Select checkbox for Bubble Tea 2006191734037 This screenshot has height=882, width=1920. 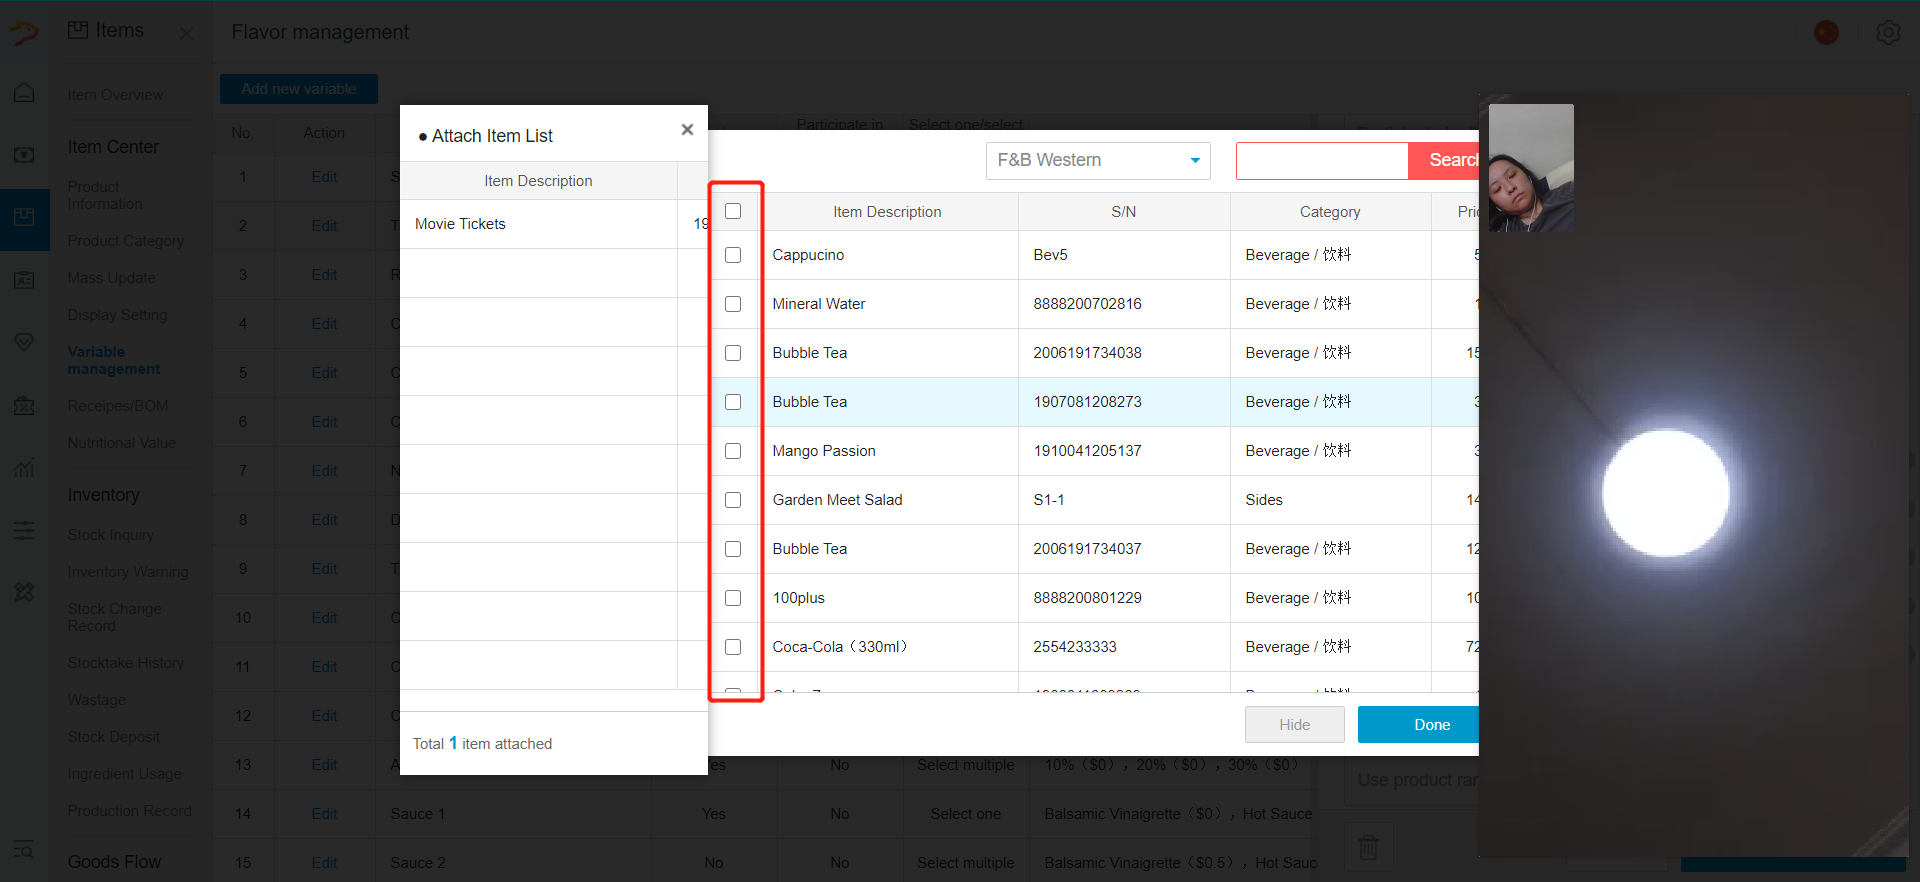tap(733, 549)
